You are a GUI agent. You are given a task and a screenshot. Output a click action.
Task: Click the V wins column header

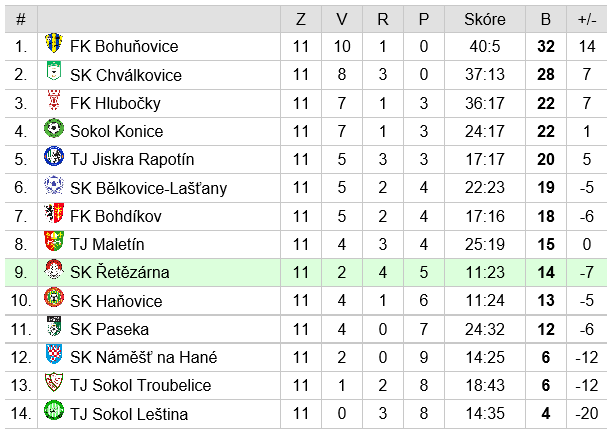tap(342, 19)
